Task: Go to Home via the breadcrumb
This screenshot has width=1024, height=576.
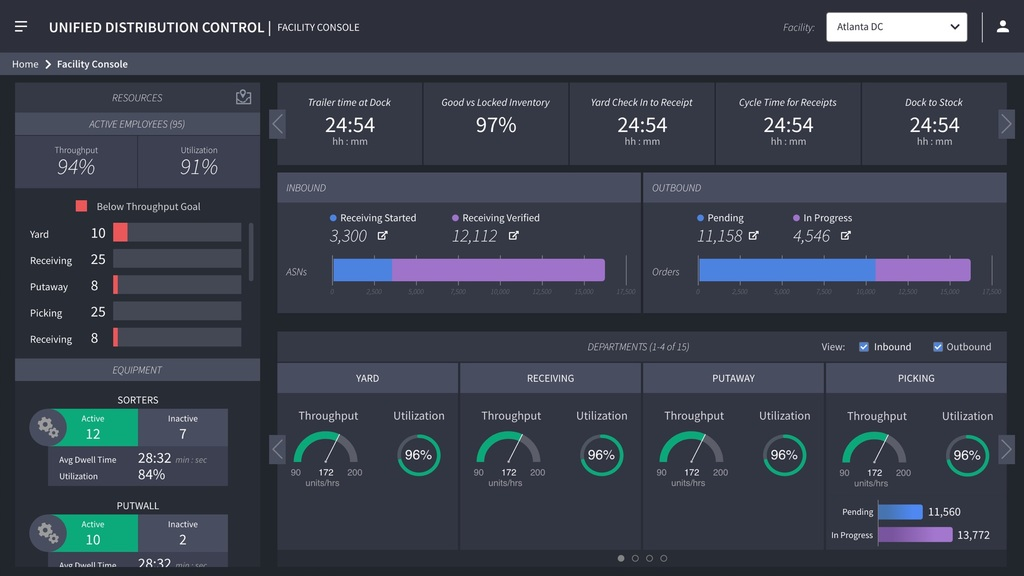Action: (x=24, y=63)
